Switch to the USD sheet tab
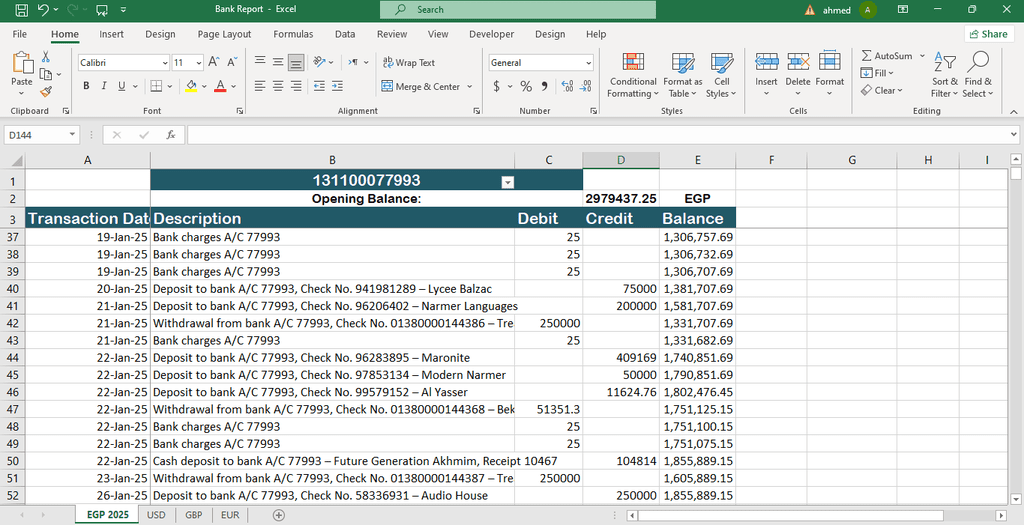The height and width of the screenshot is (525, 1024). pyautogui.click(x=156, y=515)
